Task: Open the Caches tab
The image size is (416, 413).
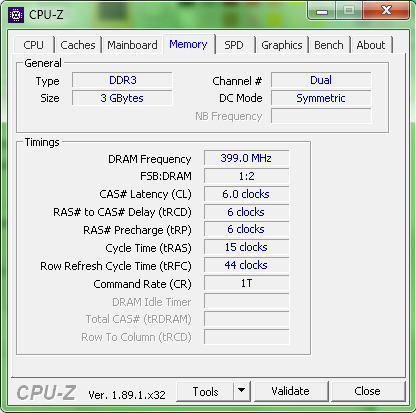Action: (78, 45)
